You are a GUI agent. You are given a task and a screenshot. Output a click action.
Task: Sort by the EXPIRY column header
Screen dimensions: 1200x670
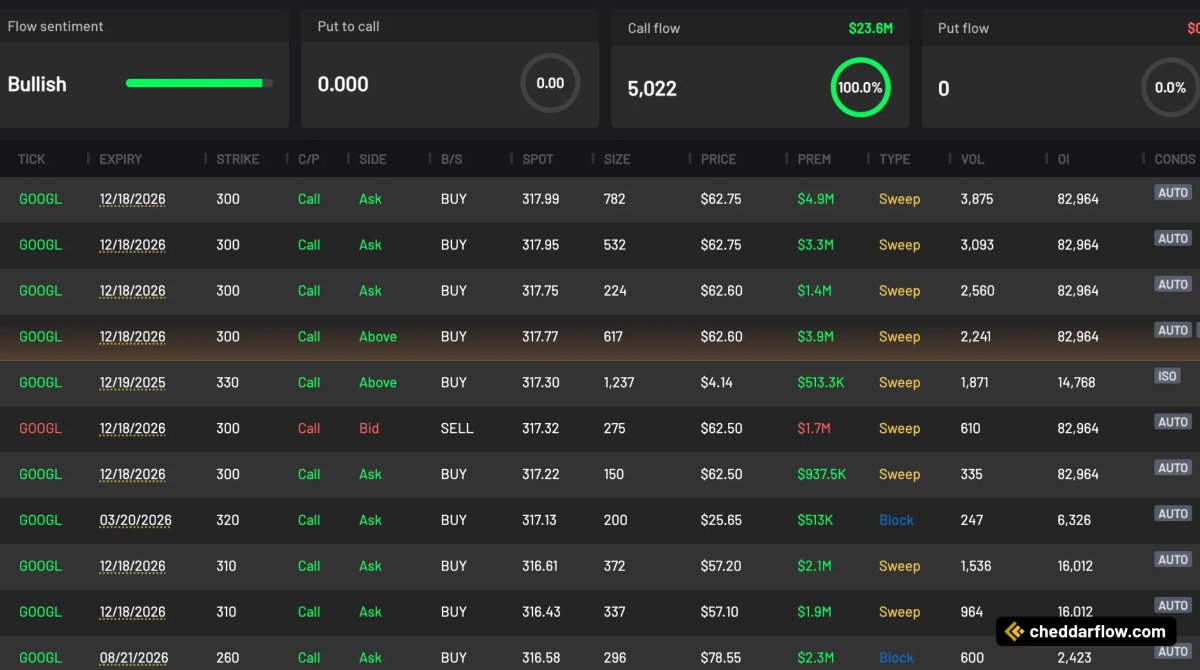(120, 159)
